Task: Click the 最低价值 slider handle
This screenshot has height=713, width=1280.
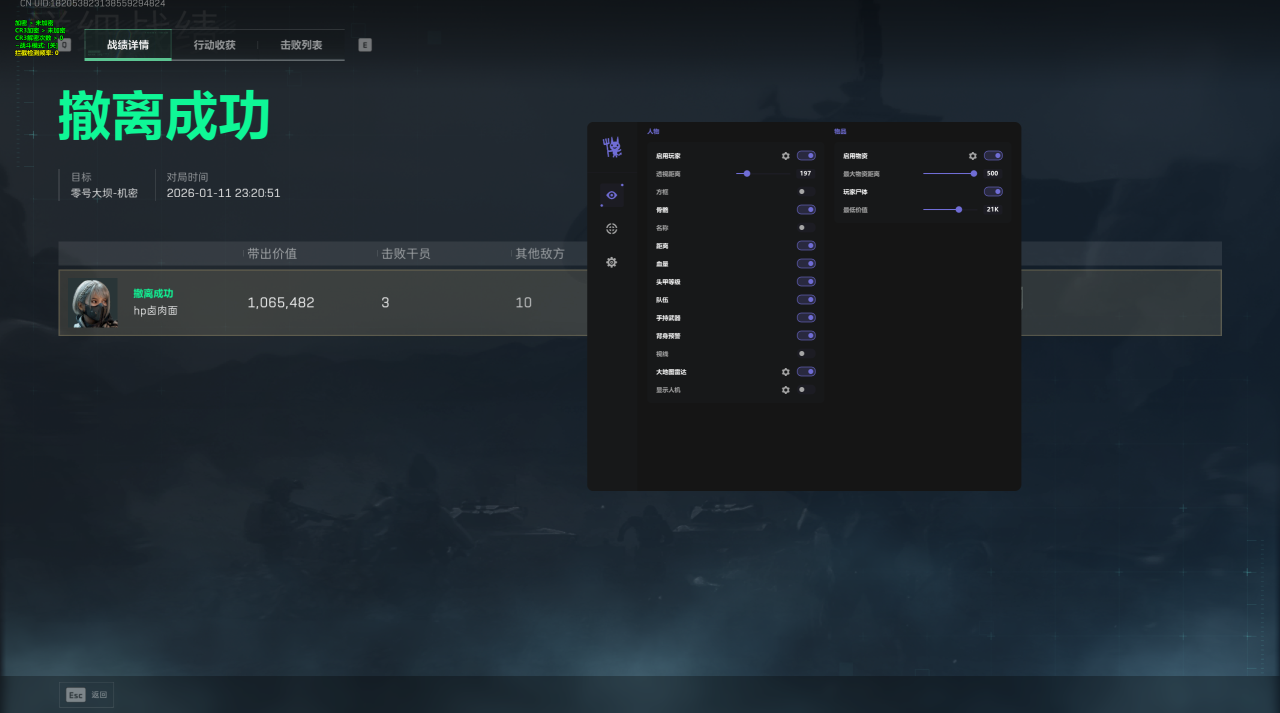Action: click(x=959, y=210)
